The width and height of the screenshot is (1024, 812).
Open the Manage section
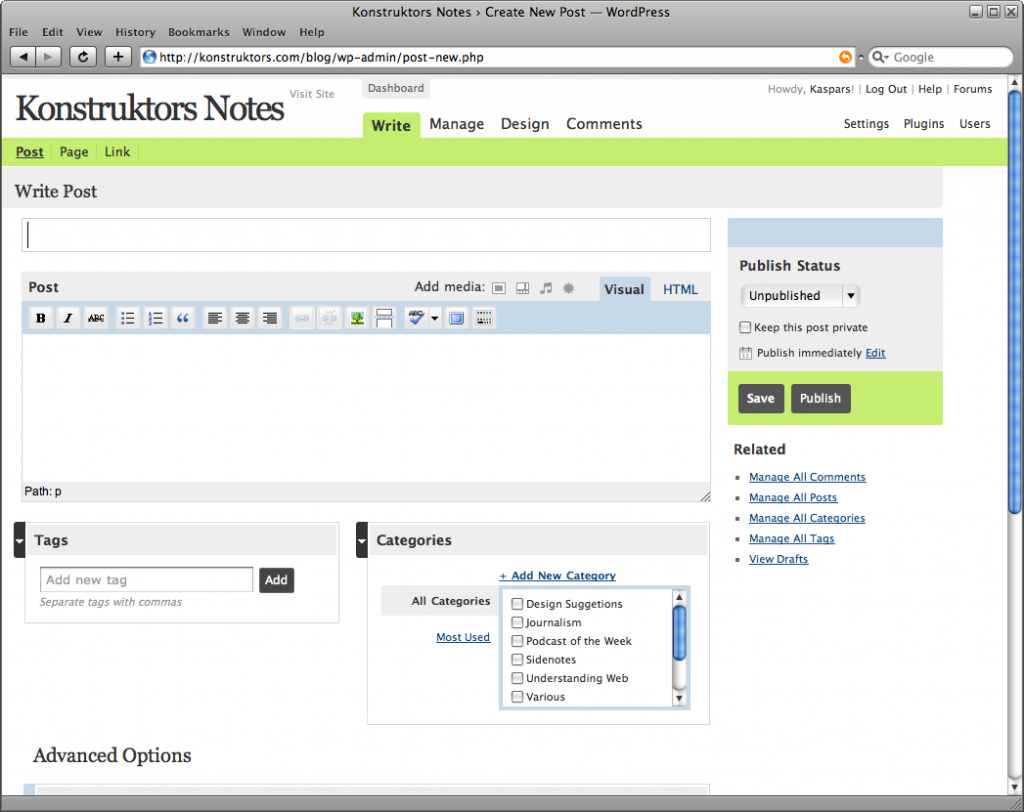tap(456, 124)
